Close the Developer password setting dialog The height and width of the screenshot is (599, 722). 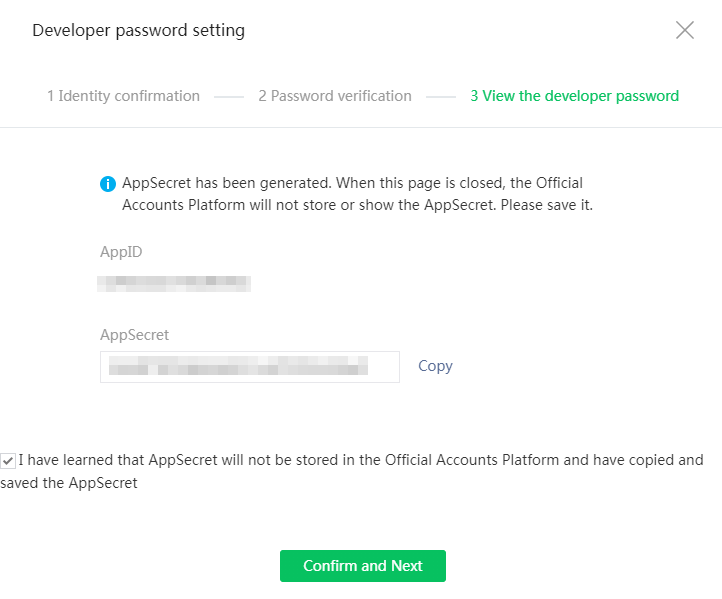point(685,30)
